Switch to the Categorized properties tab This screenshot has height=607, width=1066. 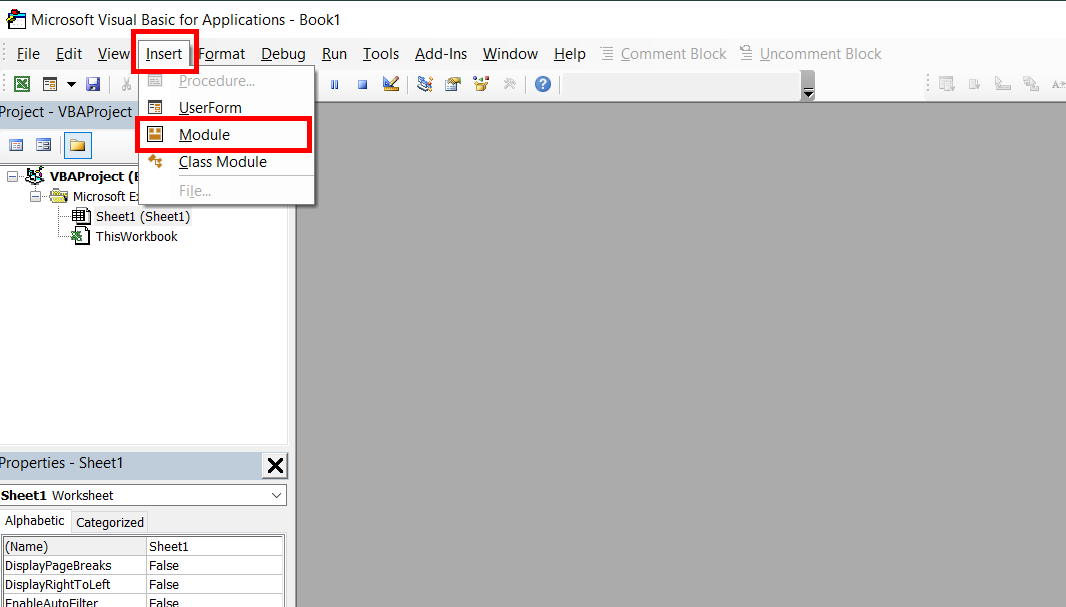pyautogui.click(x=110, y=522)
